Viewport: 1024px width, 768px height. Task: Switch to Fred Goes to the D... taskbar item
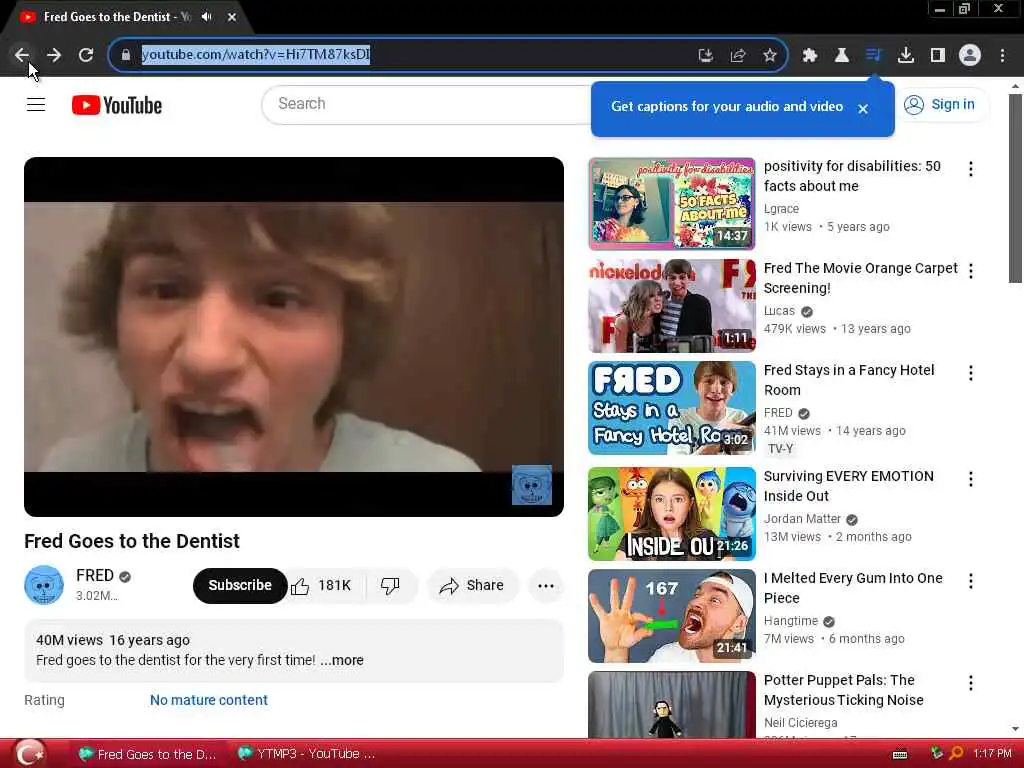(148, 754)
